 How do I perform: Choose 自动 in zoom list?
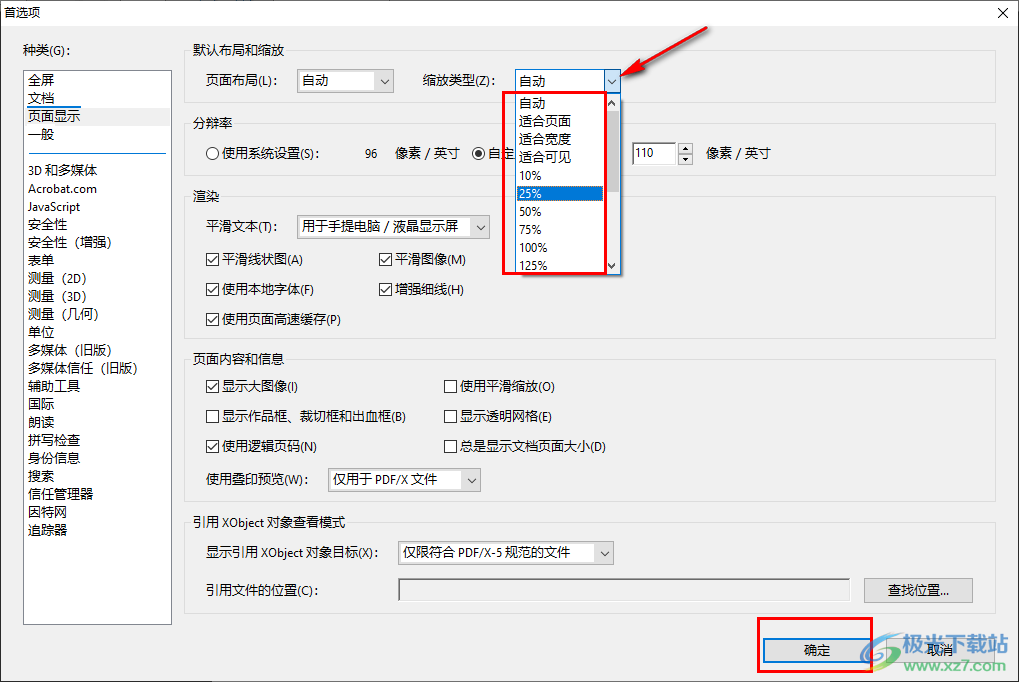(560, 103)
